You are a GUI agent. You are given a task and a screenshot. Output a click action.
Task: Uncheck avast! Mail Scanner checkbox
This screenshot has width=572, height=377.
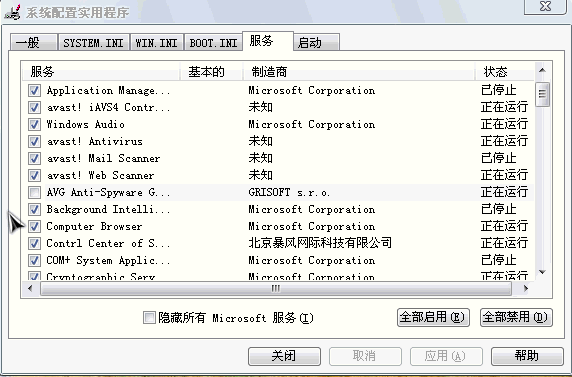(x=34, y=158)
